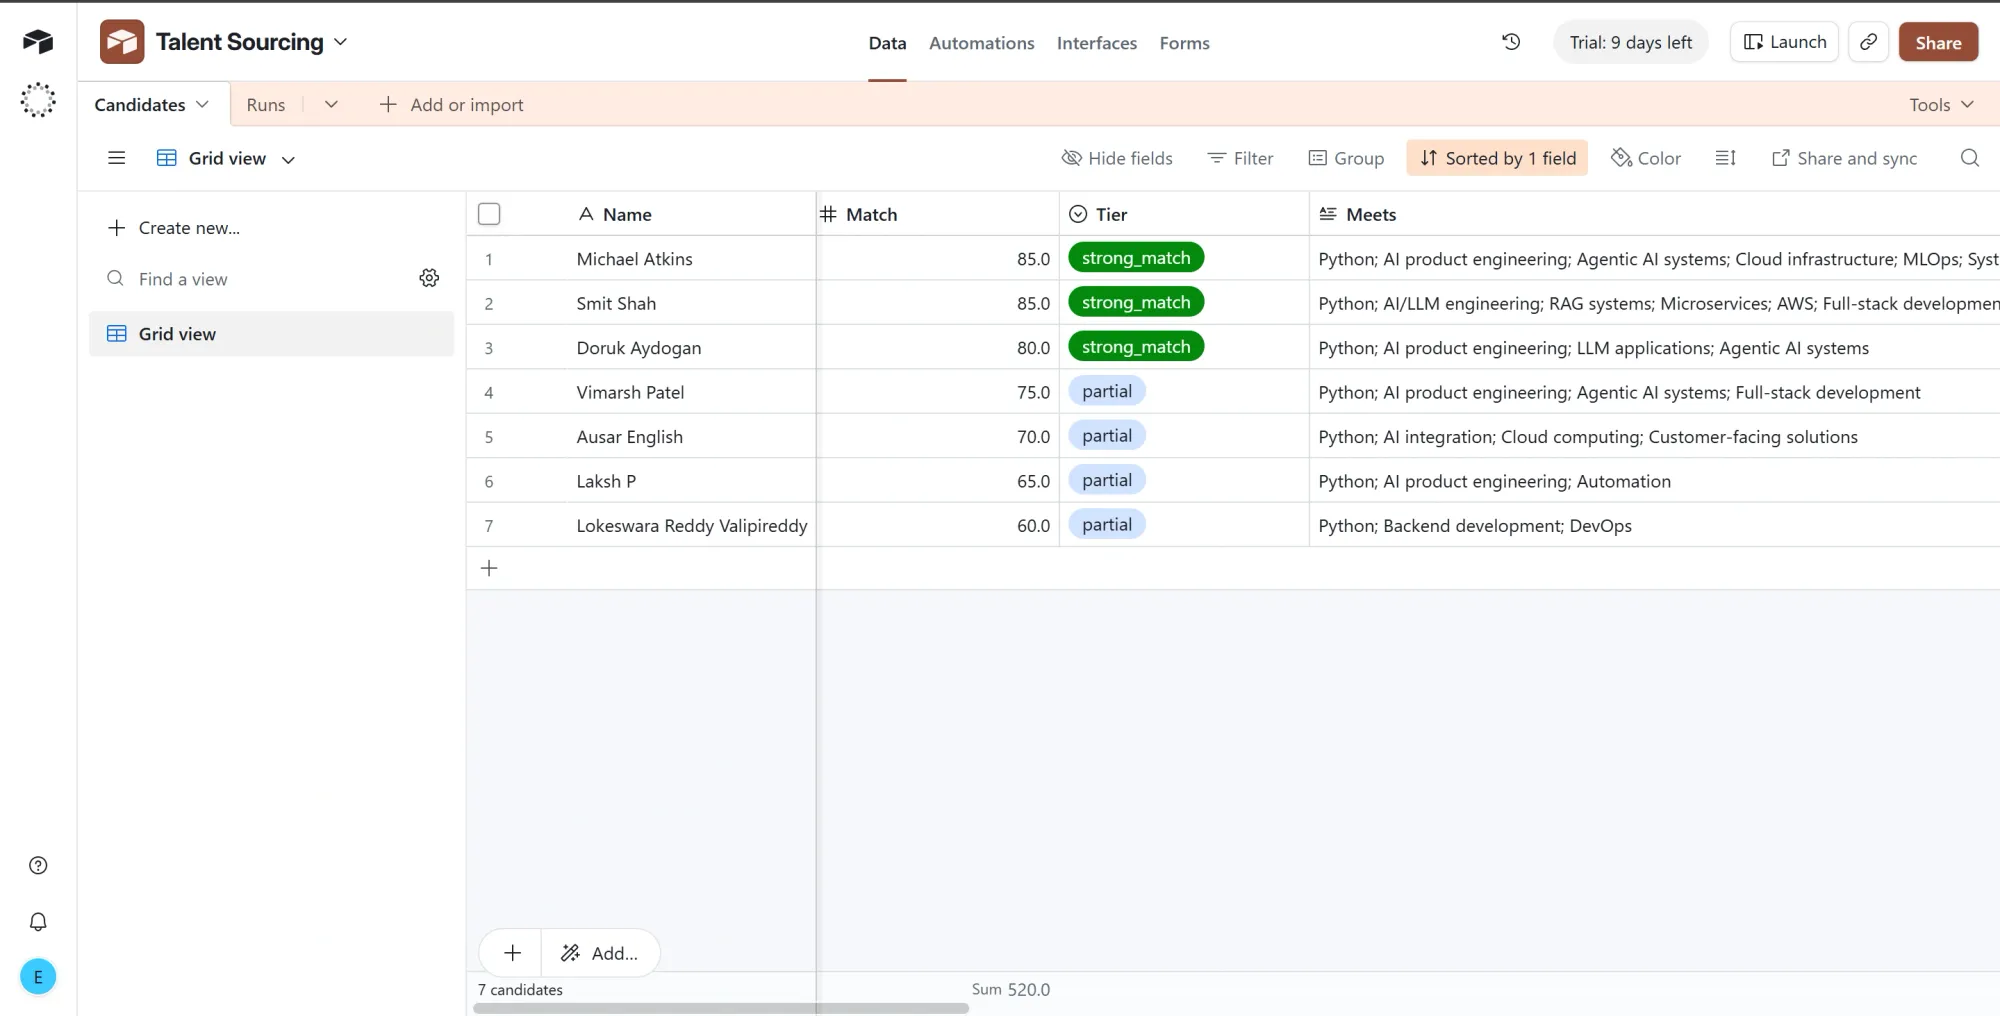This screenshot has width=2000, height=1016.
Task: Select the Laksh P name cell
Action: point(690,481)
